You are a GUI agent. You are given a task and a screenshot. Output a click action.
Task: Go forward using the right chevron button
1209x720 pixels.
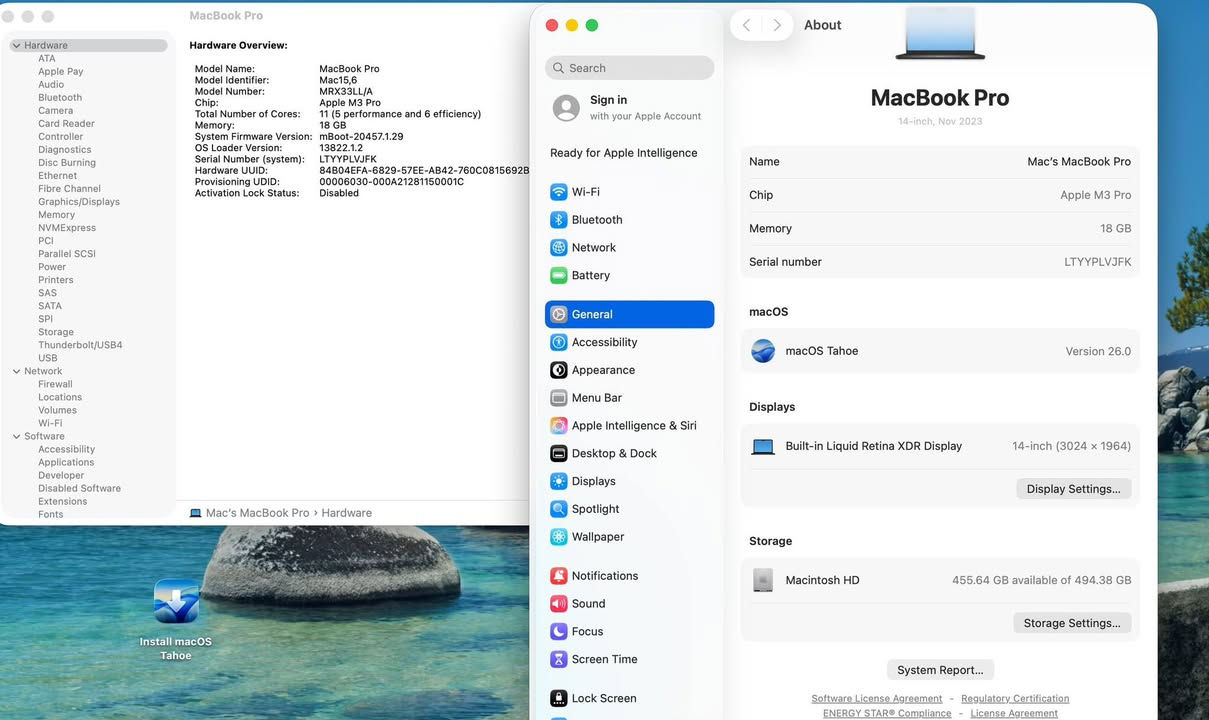pyautogui.click(x=777, y=25)
